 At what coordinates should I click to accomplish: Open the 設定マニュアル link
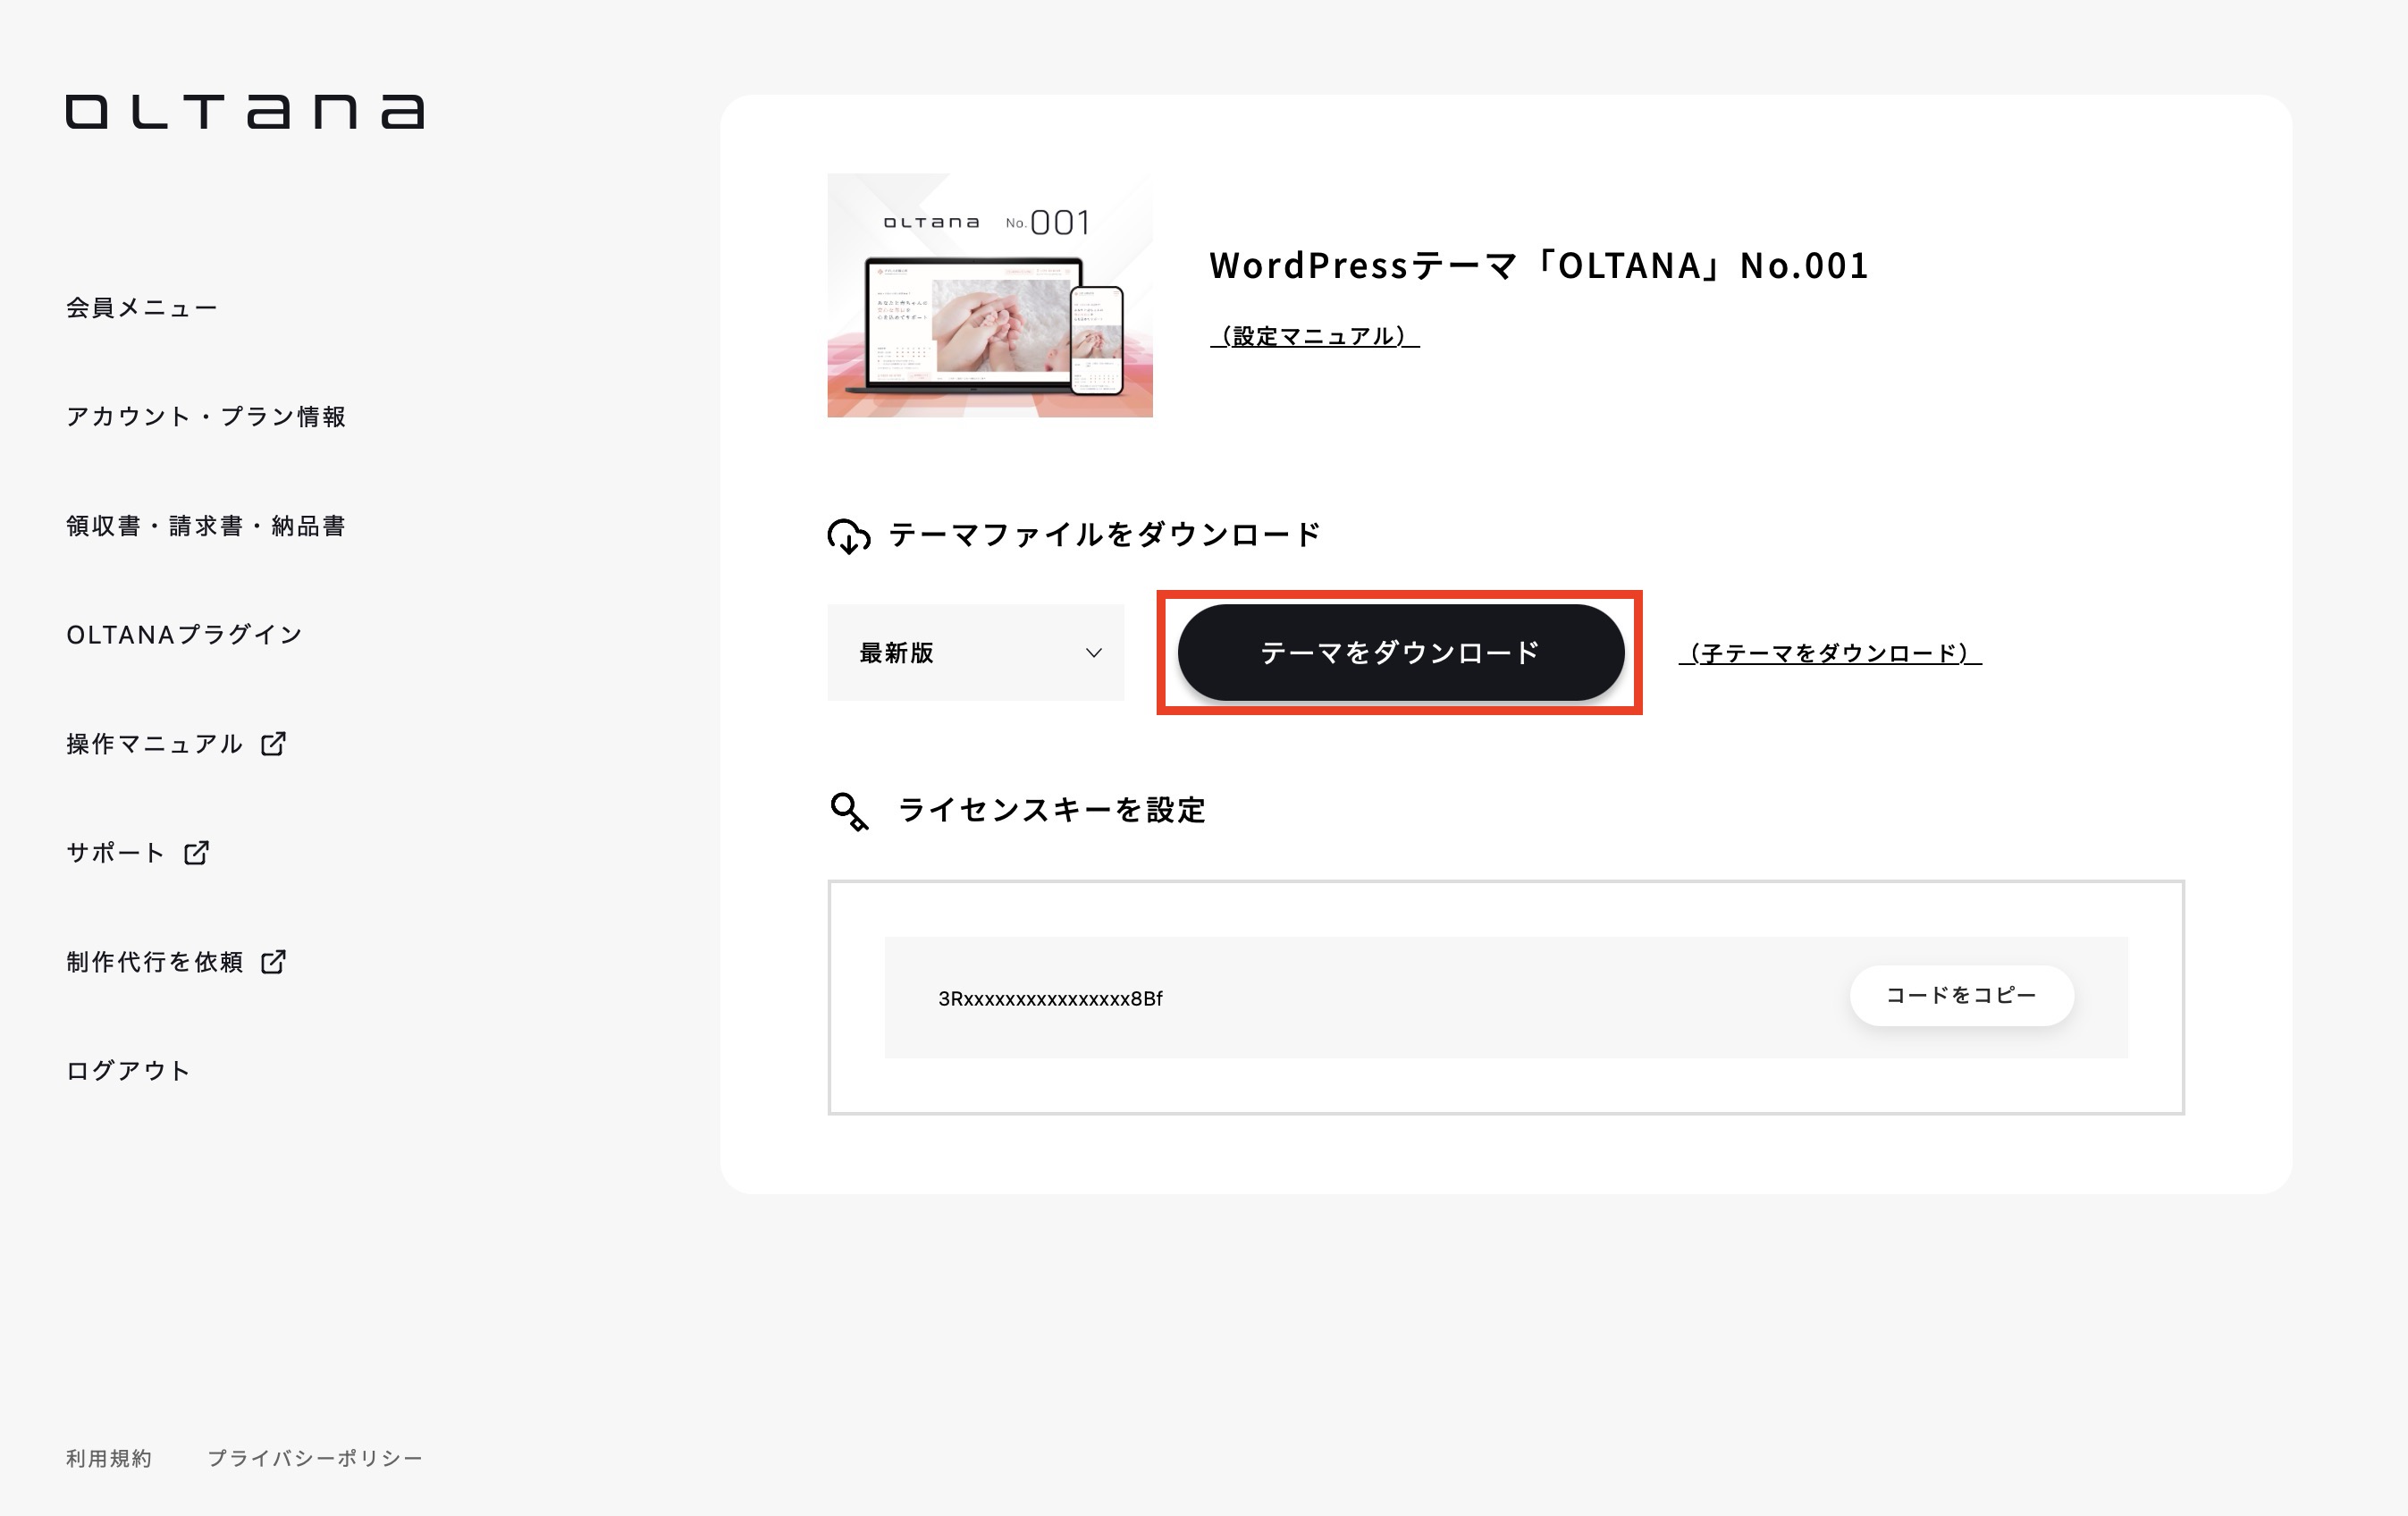[x=1315, y=338]
